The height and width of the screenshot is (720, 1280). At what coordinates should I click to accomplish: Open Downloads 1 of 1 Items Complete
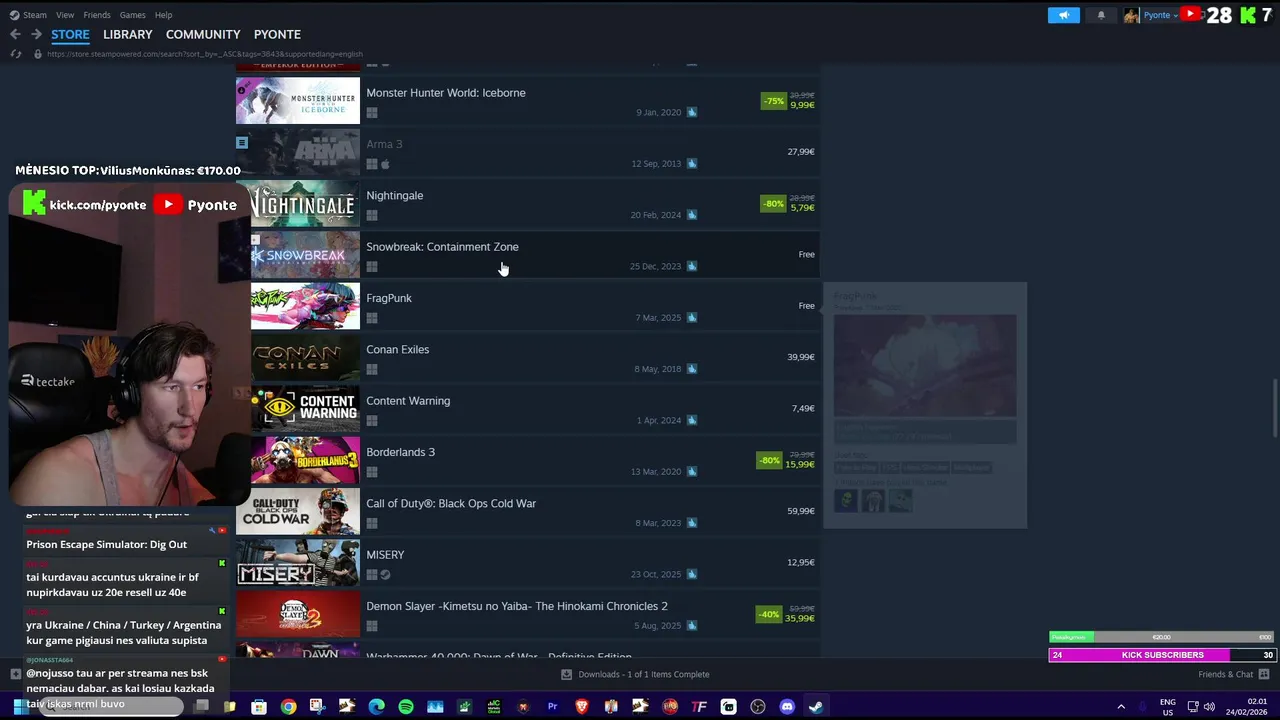(635, 674)
